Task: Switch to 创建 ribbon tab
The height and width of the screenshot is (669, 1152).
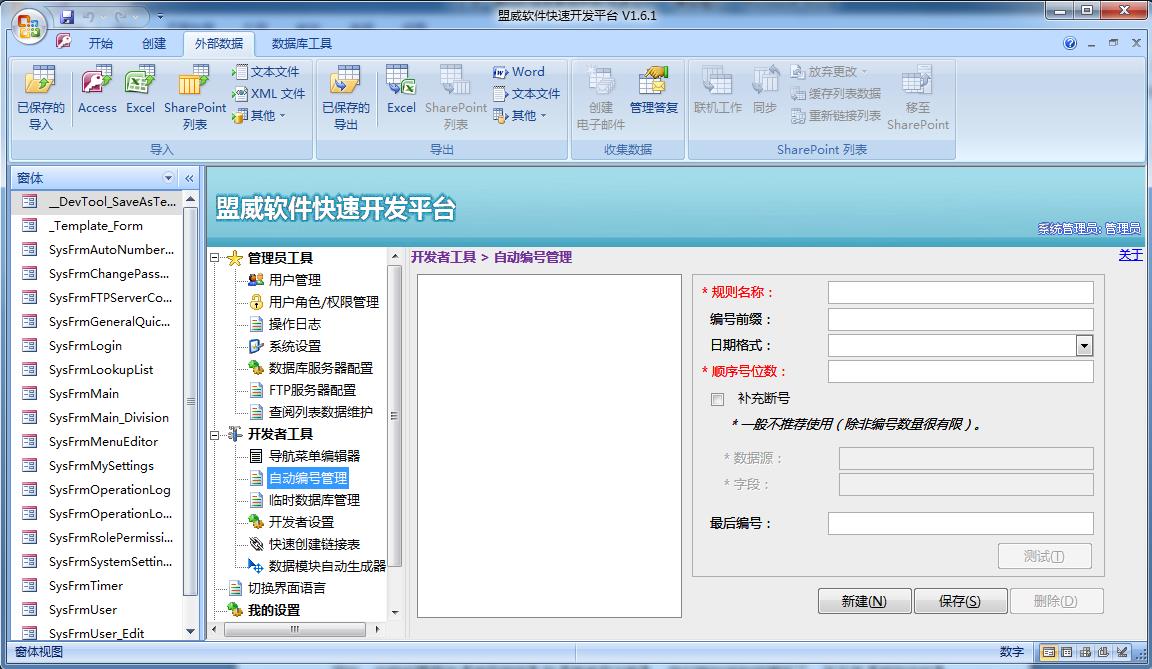Action: click(x=154, y=43)
